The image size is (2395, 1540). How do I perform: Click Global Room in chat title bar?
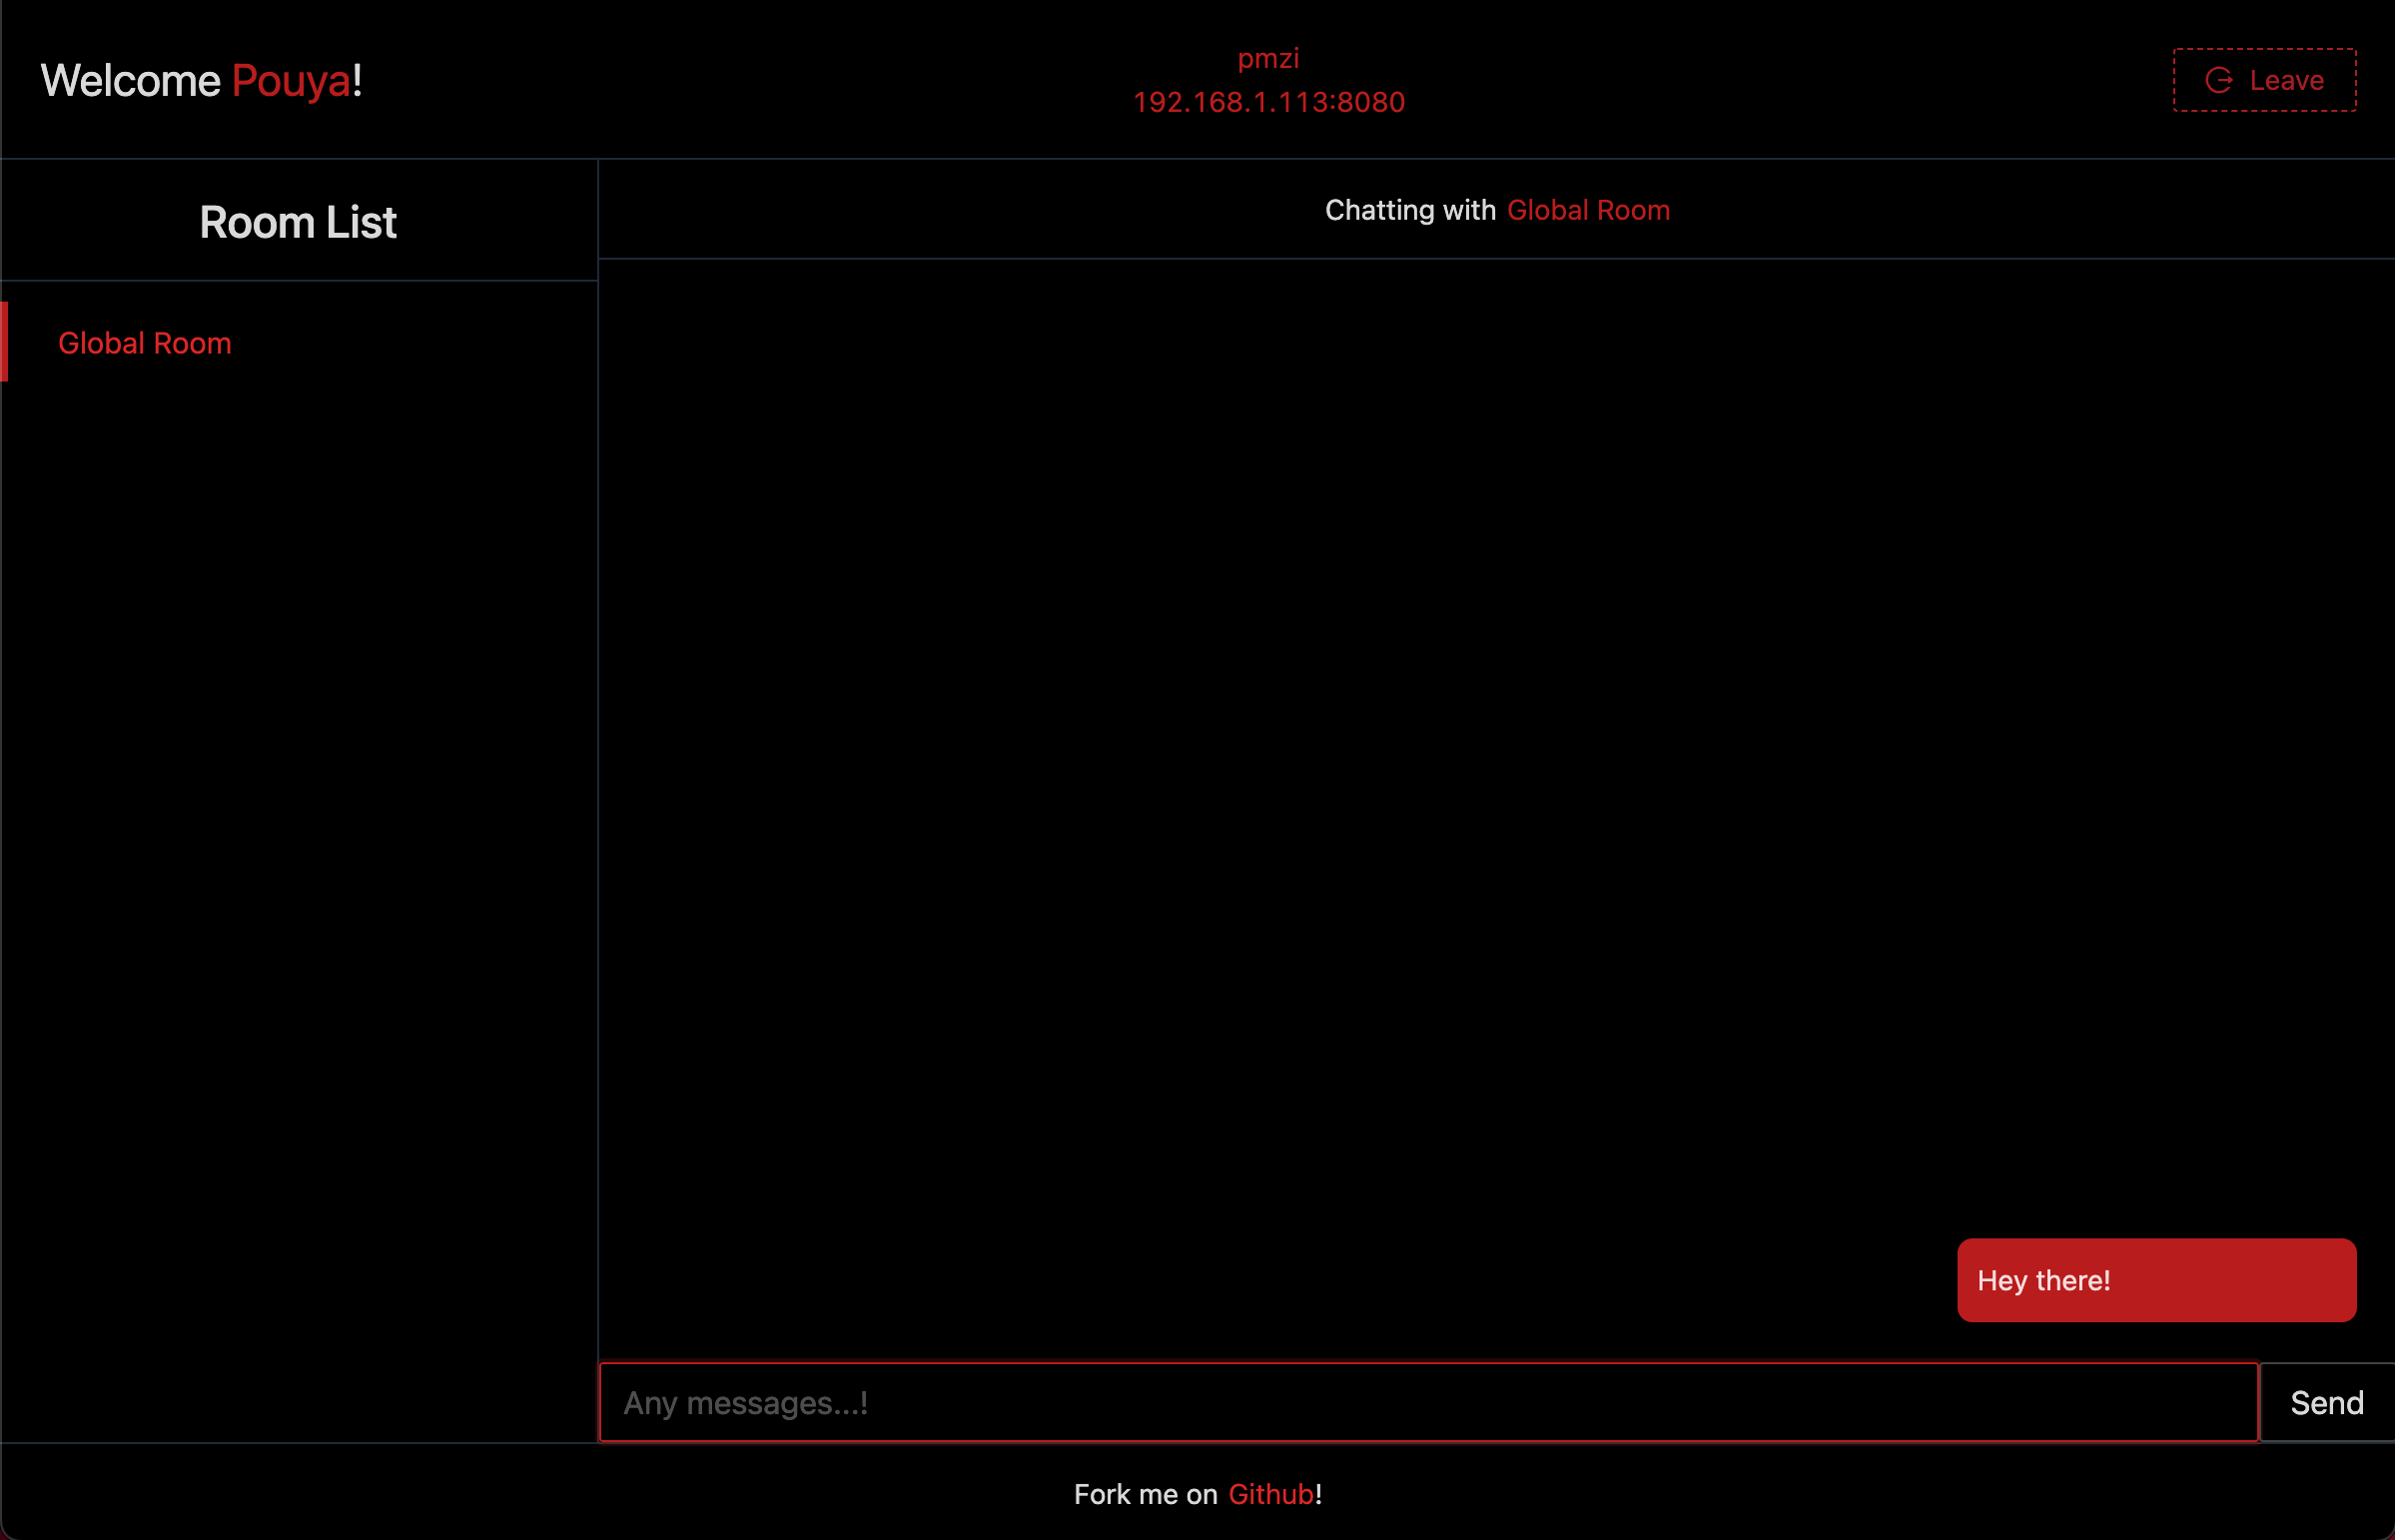[x=1588, y=210]
